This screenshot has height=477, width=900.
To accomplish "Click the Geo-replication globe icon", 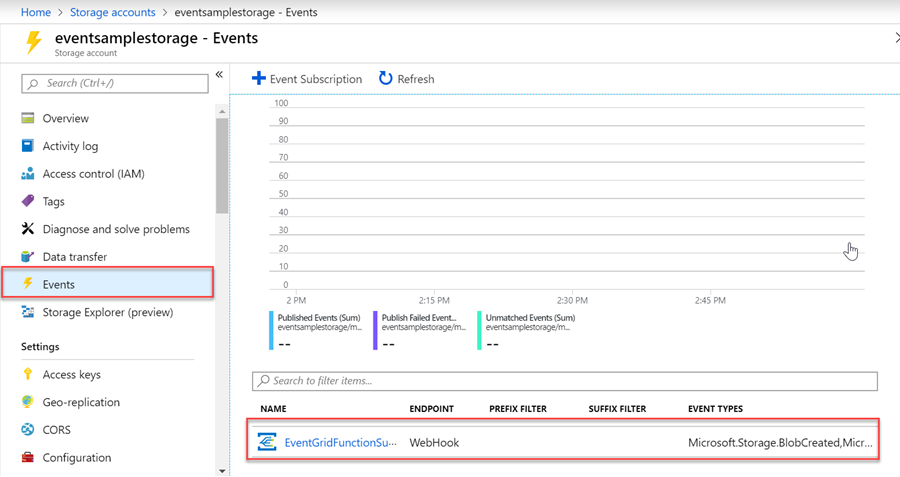I will [x=28, y=401].
